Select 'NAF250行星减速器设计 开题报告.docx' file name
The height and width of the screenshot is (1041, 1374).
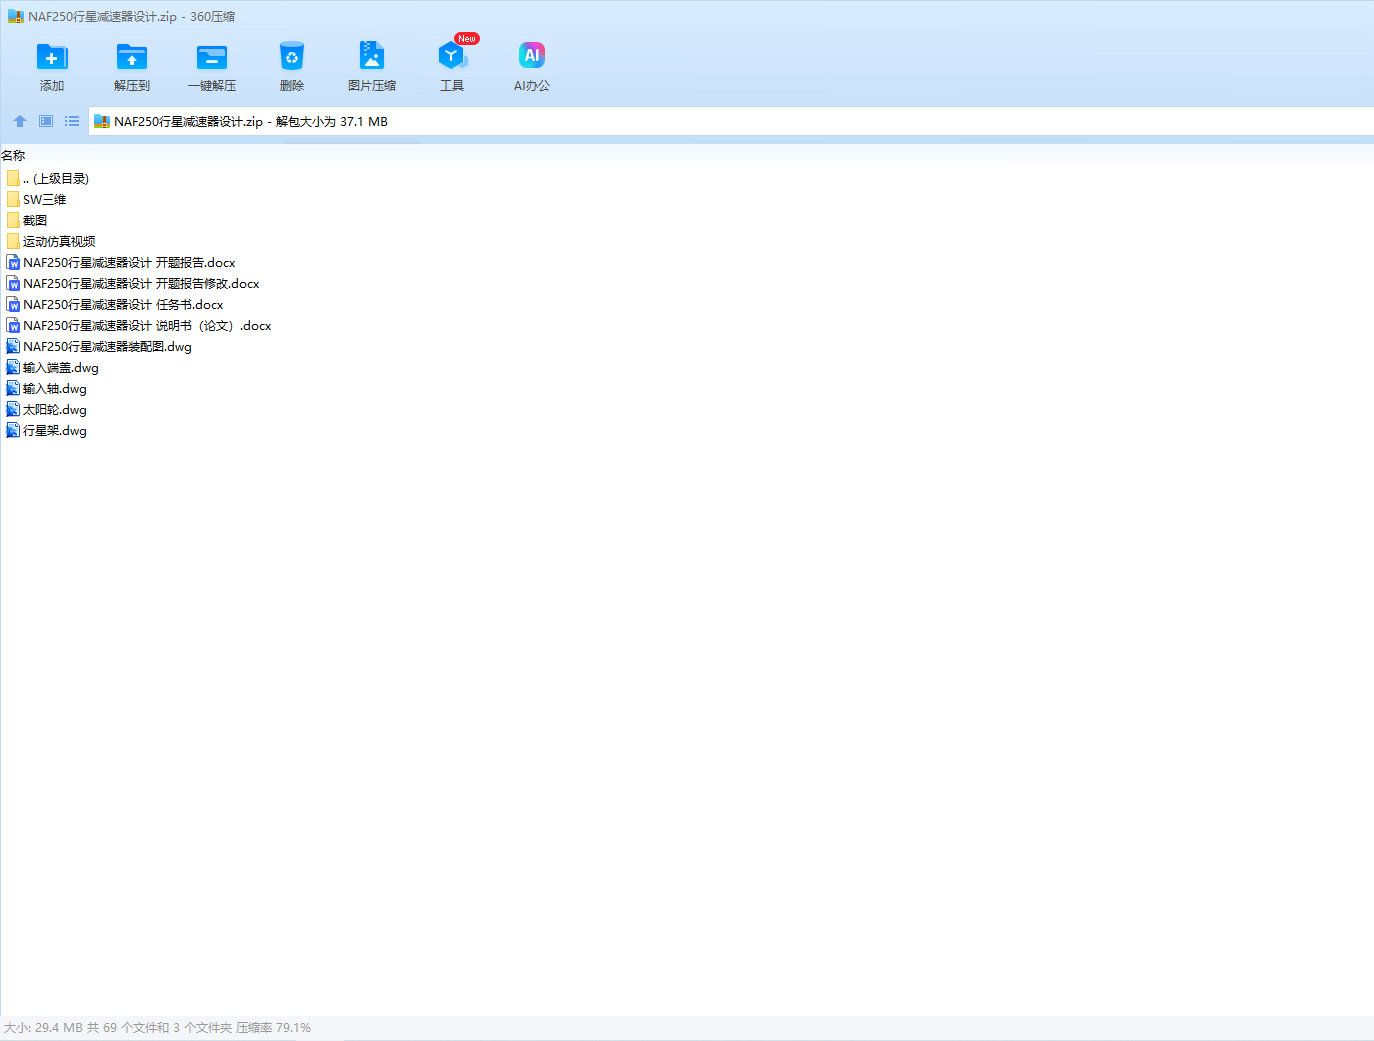(130, 263)
